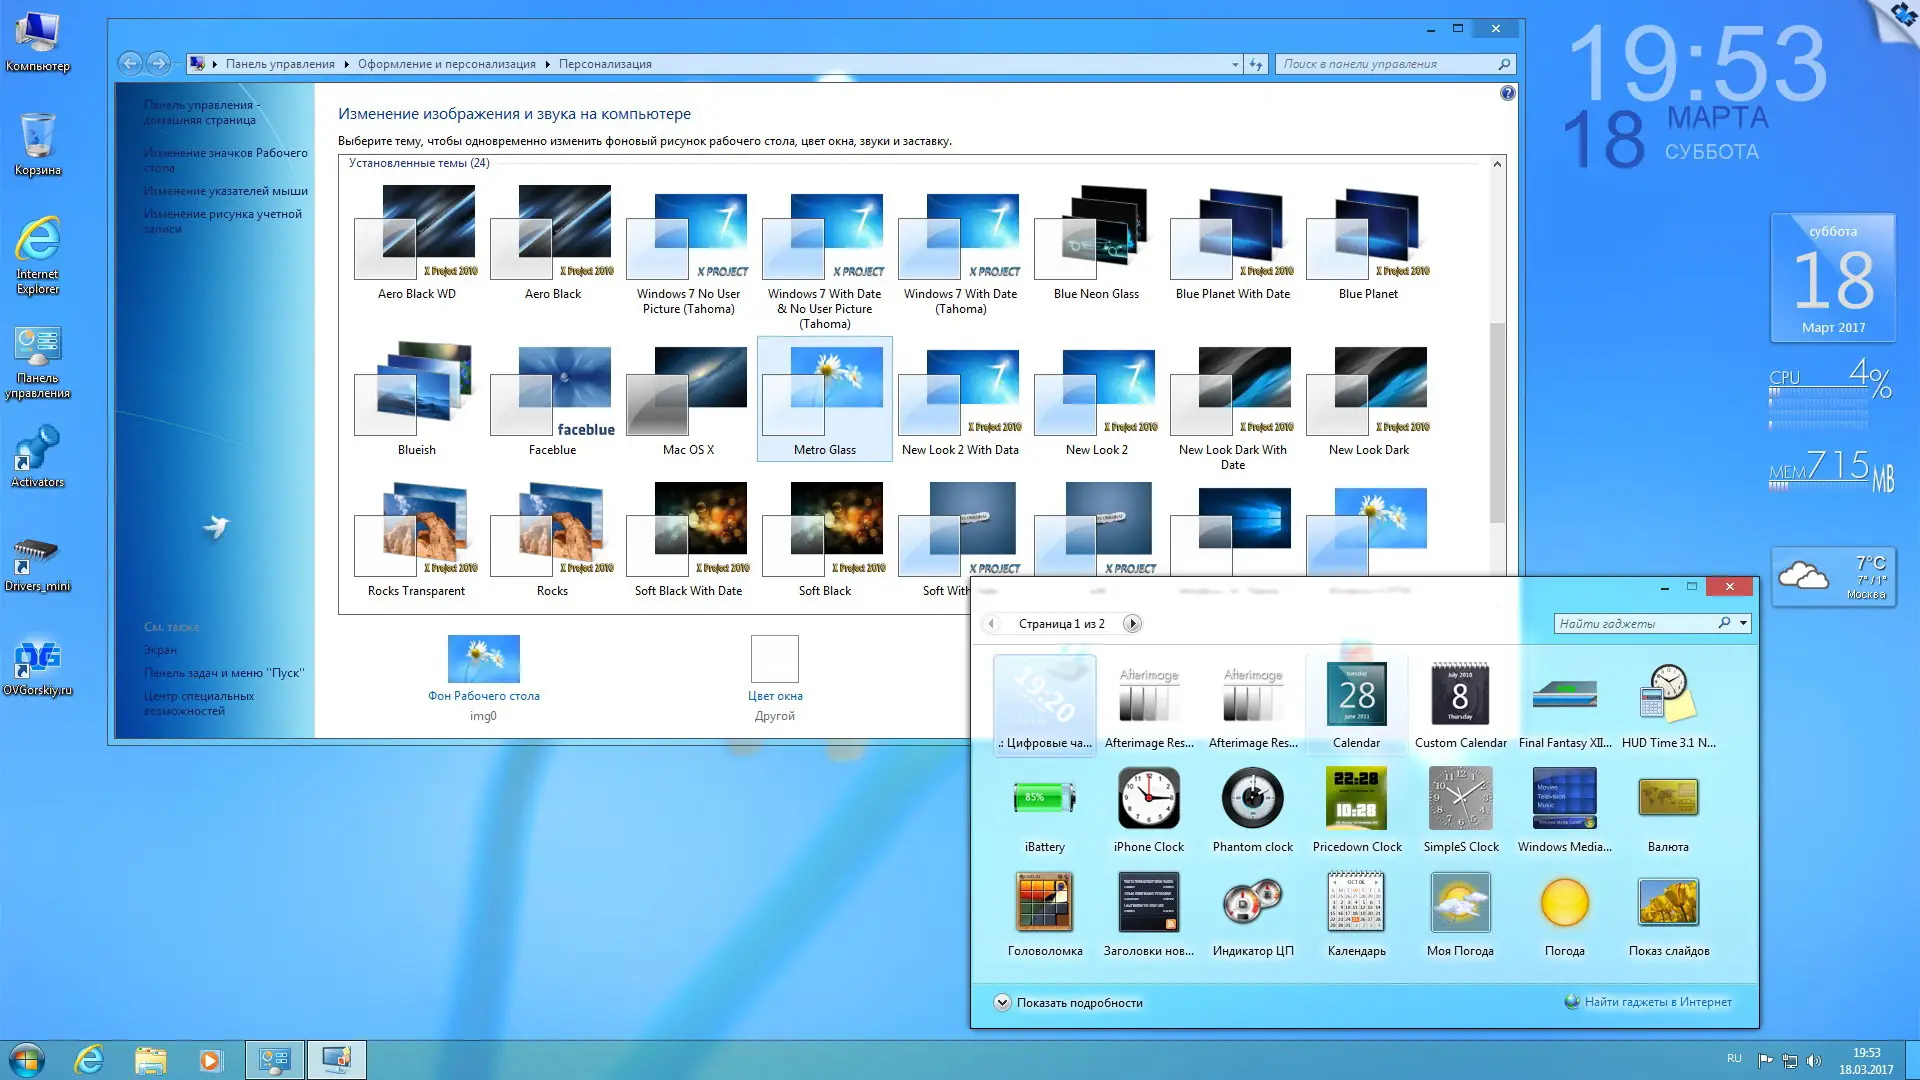This screenshot has height=1080, width=1920.
Task: Open the iPhone Clock gadget
Action: (1148, 799)
